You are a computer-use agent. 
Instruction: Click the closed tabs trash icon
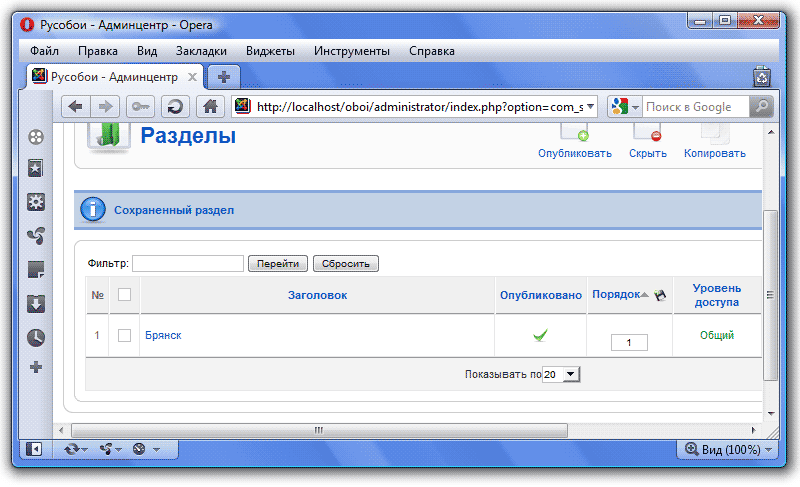coord(760,76)
